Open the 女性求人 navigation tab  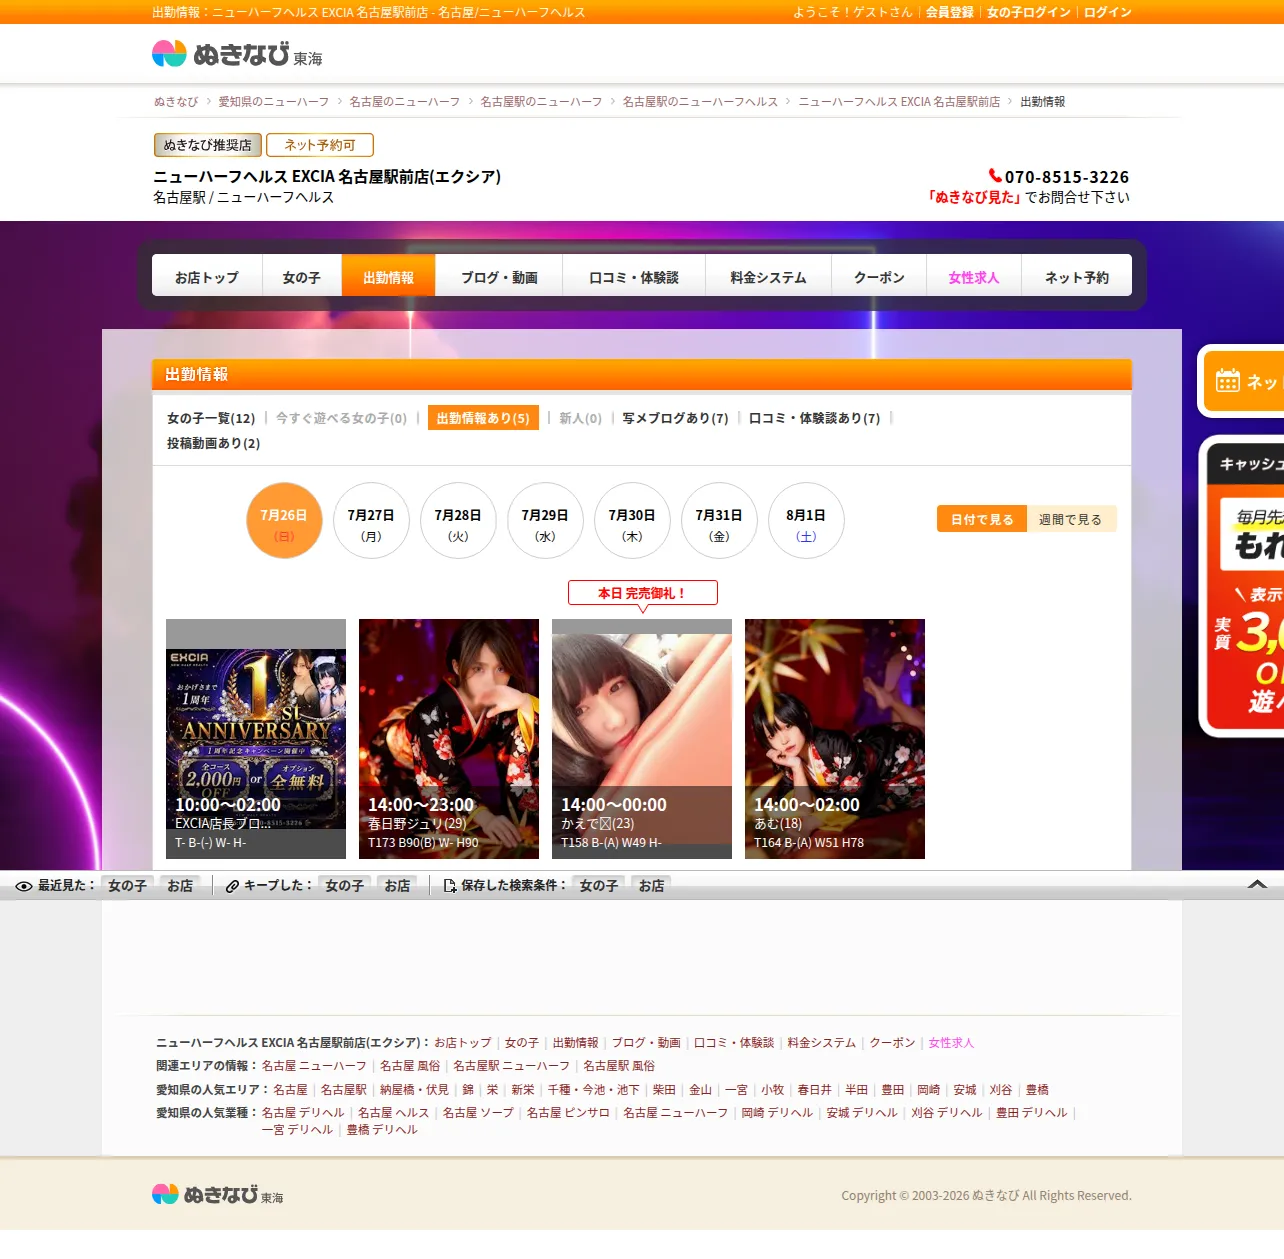pyautogui.click(x=974, y=277)
